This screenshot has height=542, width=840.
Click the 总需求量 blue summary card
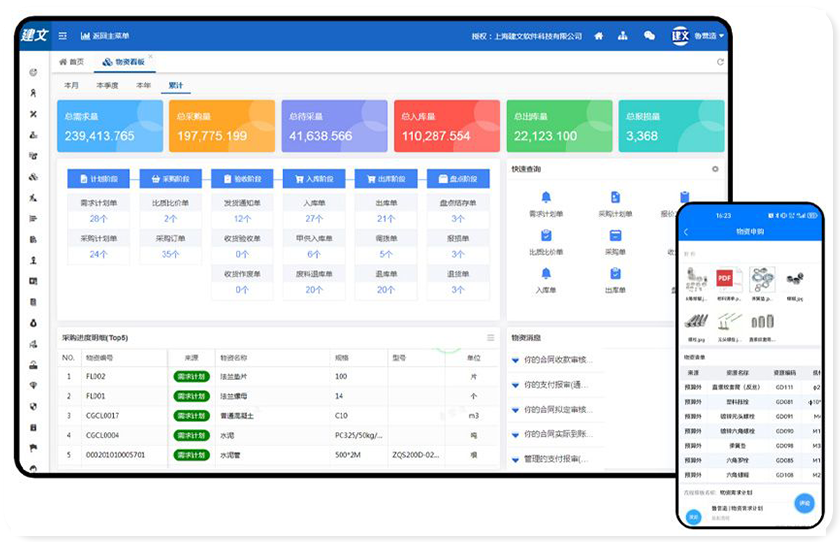[x=108, y=125]
